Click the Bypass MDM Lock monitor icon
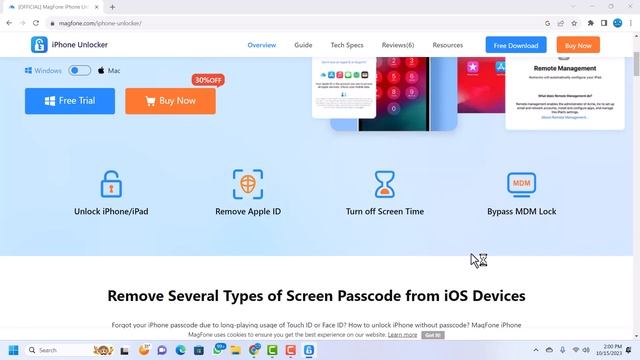The height and width of the screenshot is (360, 640). 522,184
